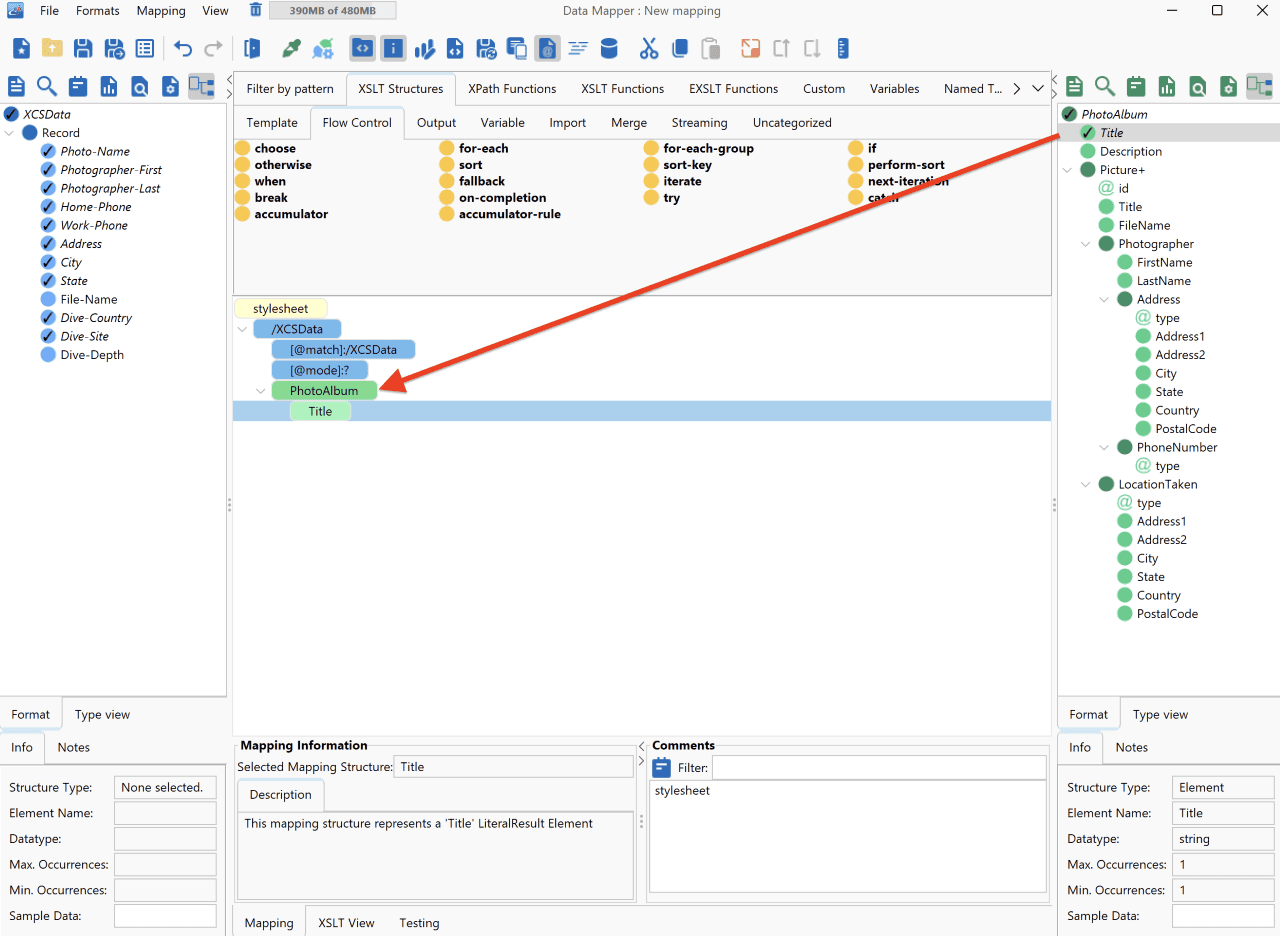Click the filter icon in Comments panel

tap(662, 768)
